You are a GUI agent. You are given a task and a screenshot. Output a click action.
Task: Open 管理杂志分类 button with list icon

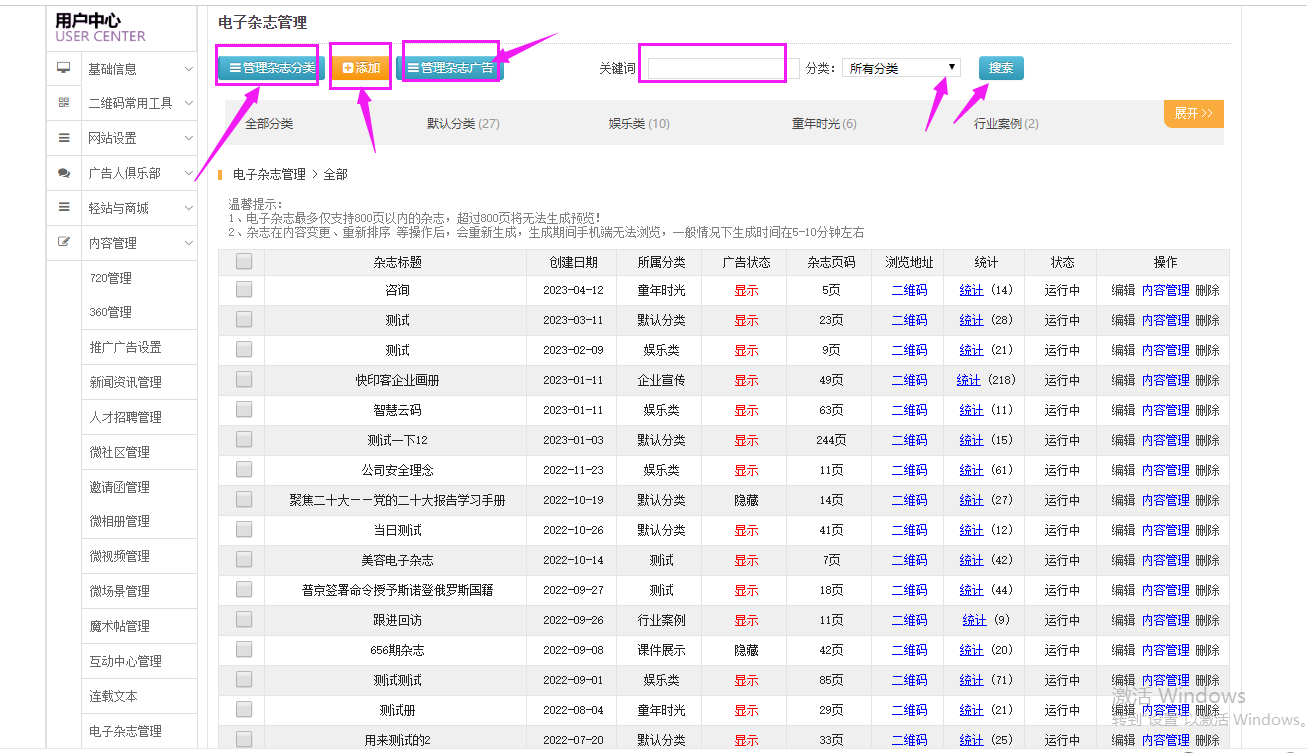[271, 68]
